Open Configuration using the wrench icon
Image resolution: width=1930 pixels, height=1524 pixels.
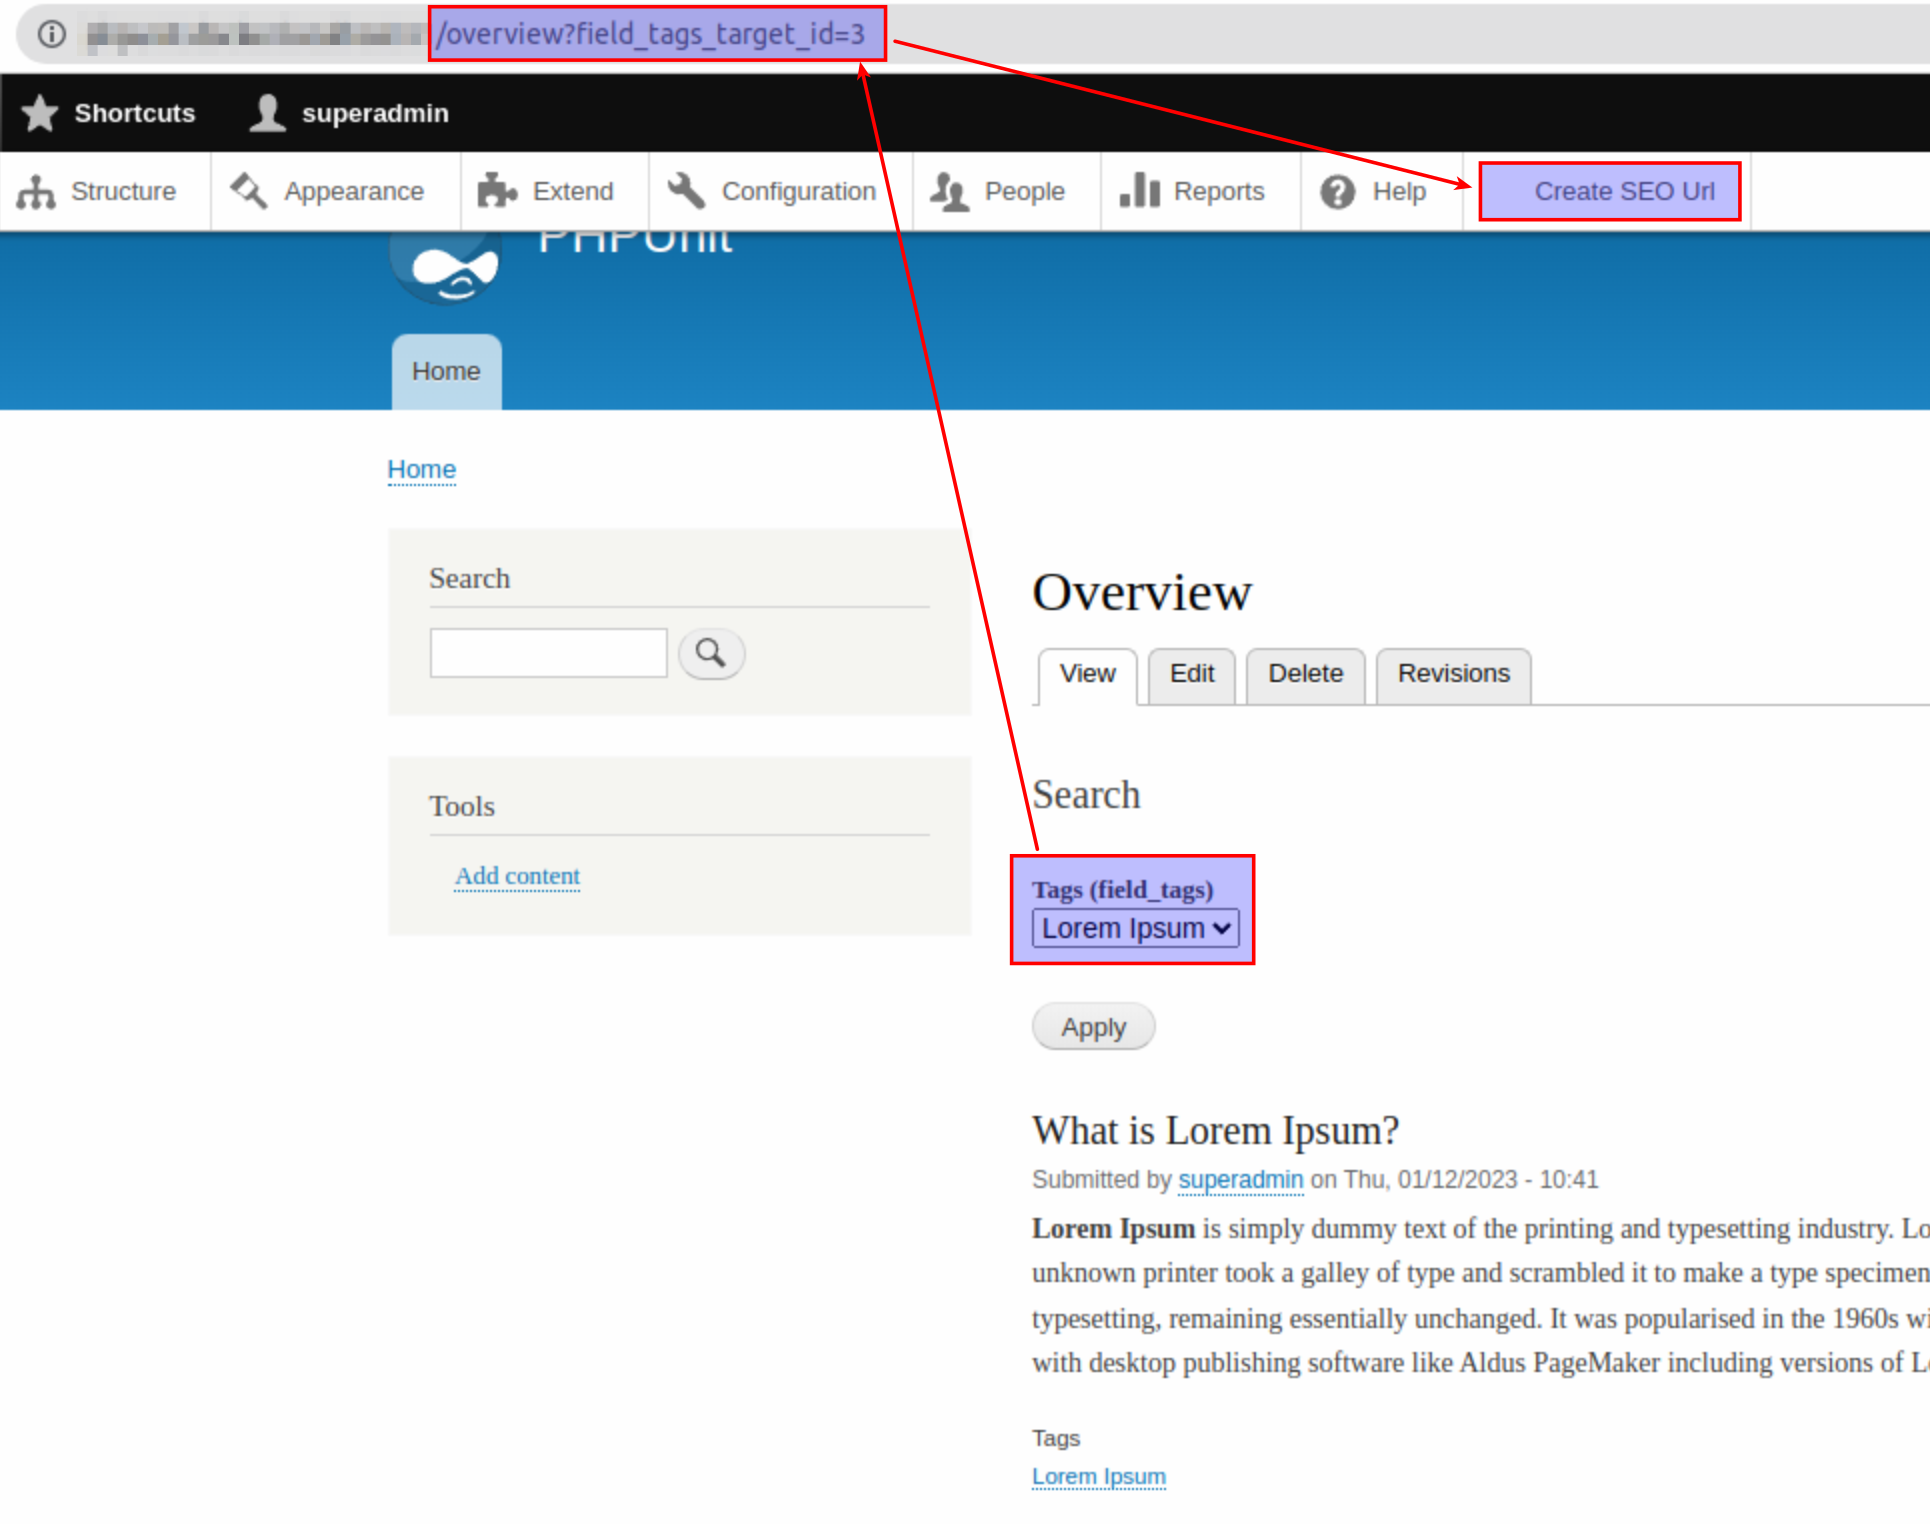685,190
